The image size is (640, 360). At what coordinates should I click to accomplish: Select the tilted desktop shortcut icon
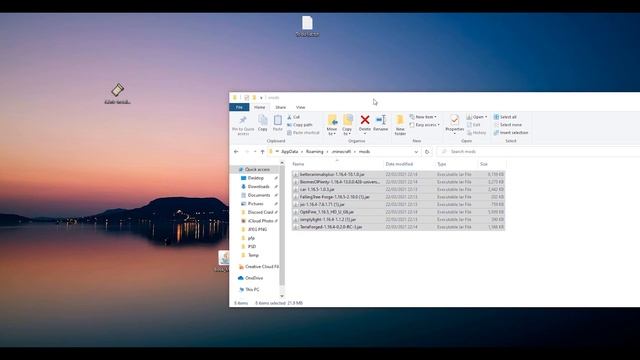tap(118, 90)
